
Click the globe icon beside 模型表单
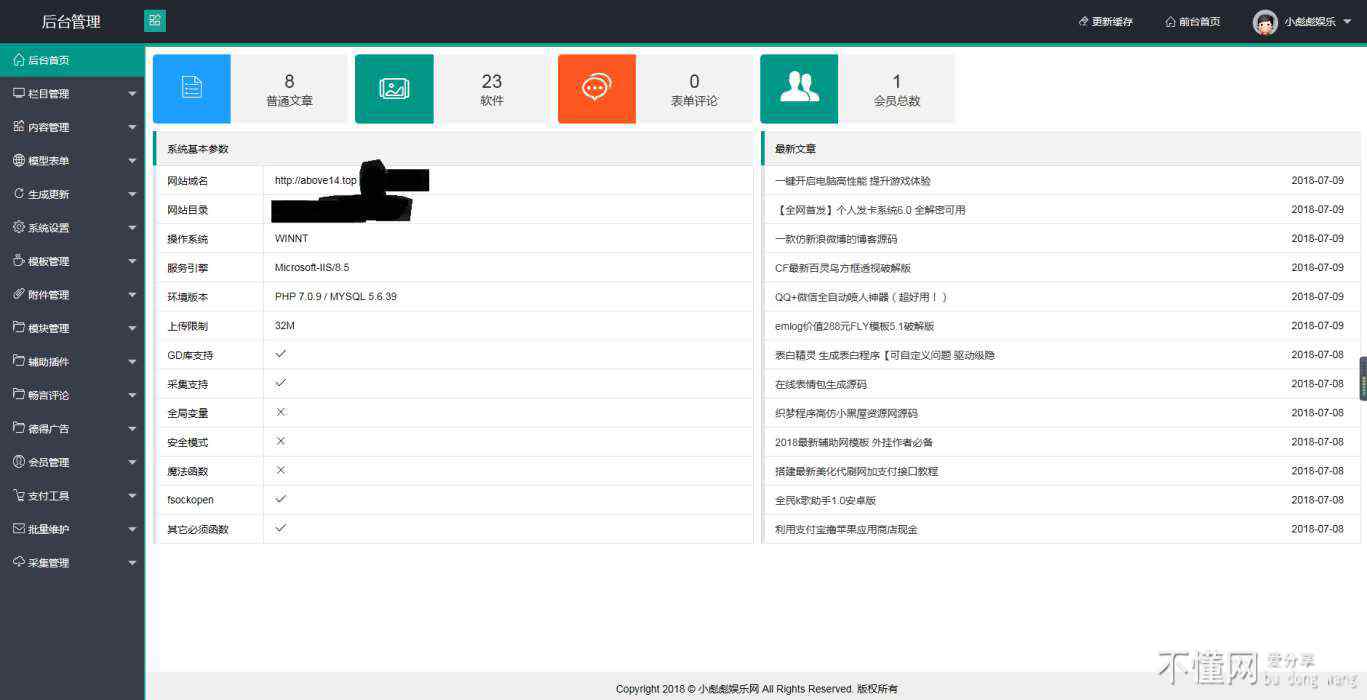(x=19, y=160)
